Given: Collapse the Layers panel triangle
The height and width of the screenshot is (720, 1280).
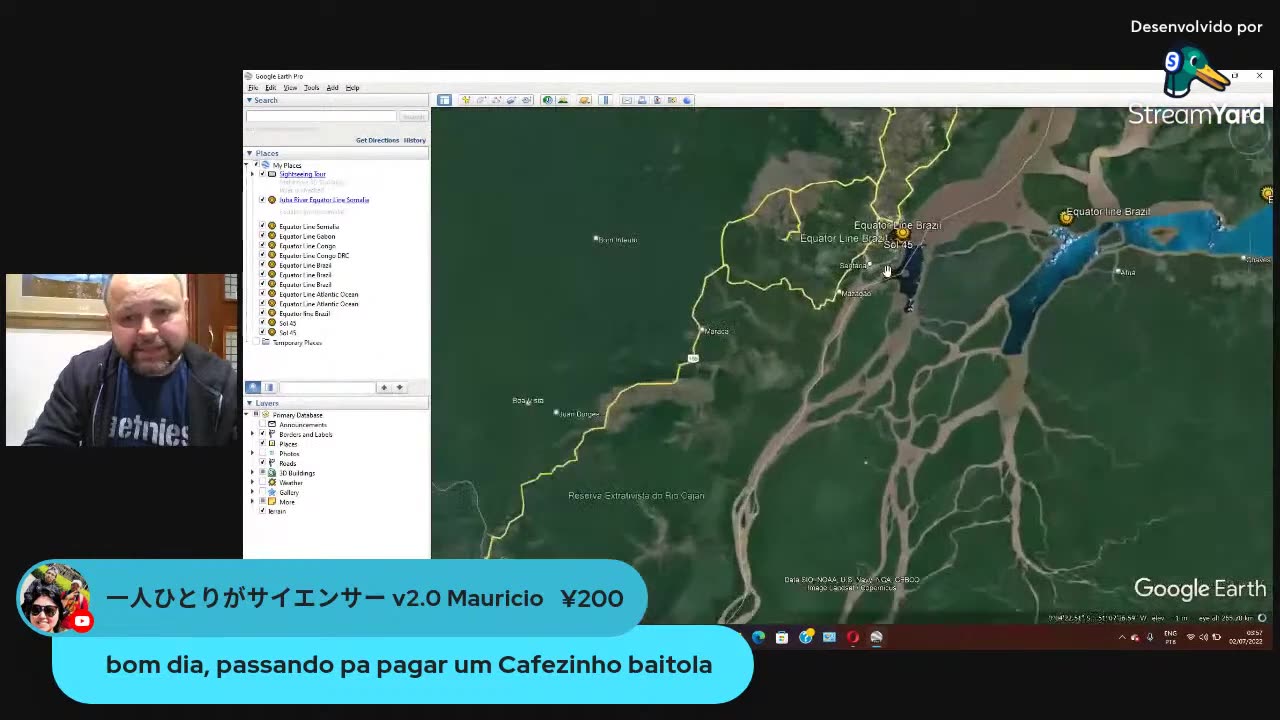Looking at the screenshot, I should 250,403.
